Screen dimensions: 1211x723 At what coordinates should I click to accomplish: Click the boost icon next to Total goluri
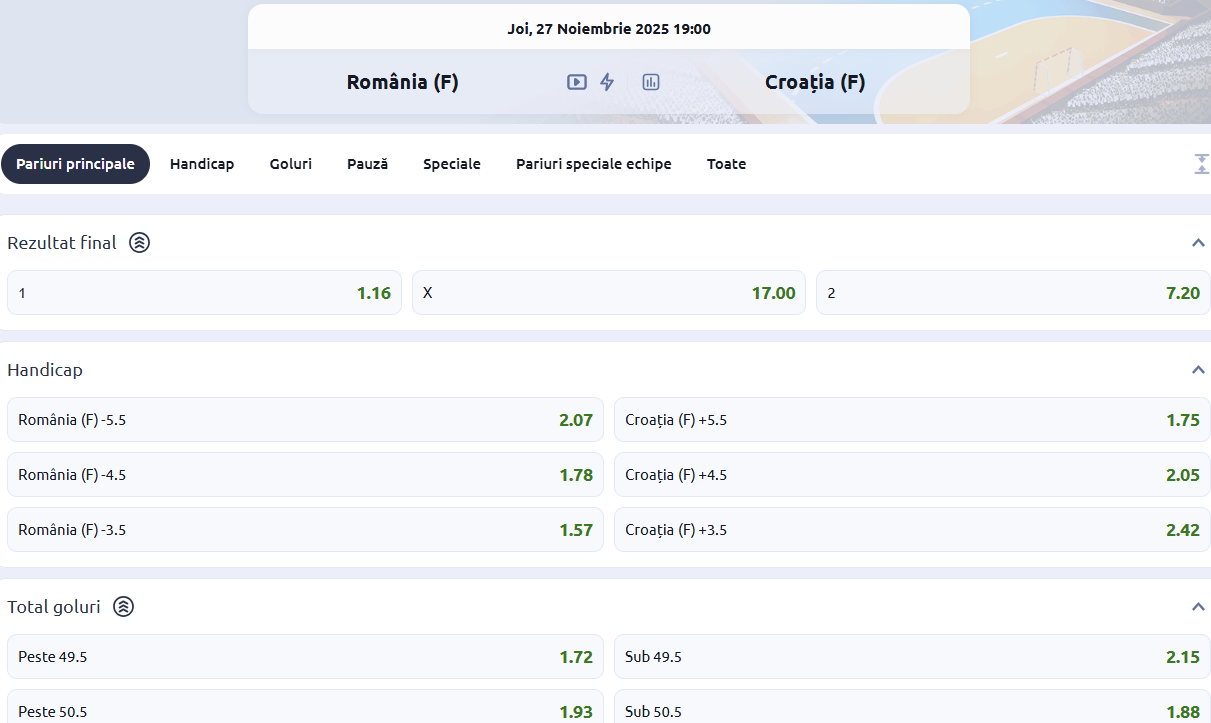[123, 607]
